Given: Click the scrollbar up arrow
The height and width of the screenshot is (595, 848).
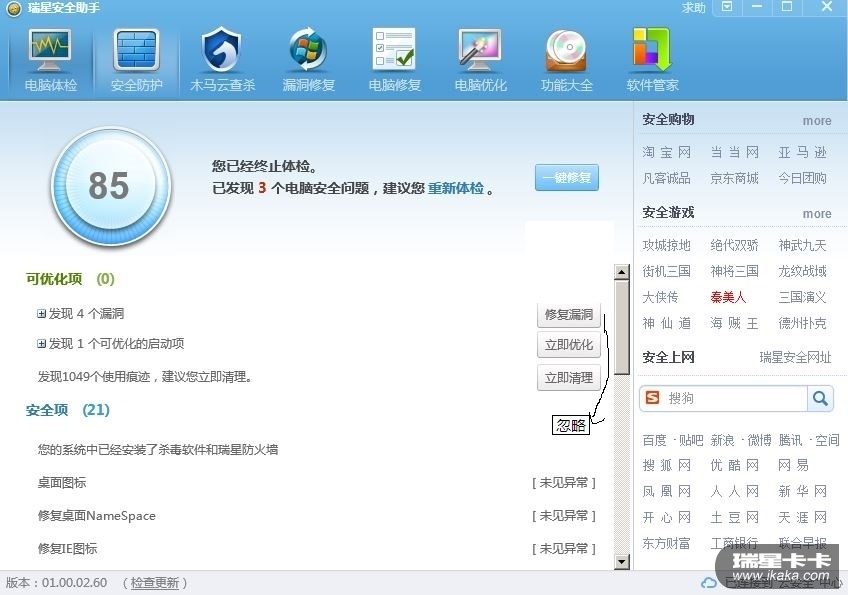Looking at the screenshot, I should point(622,272).
